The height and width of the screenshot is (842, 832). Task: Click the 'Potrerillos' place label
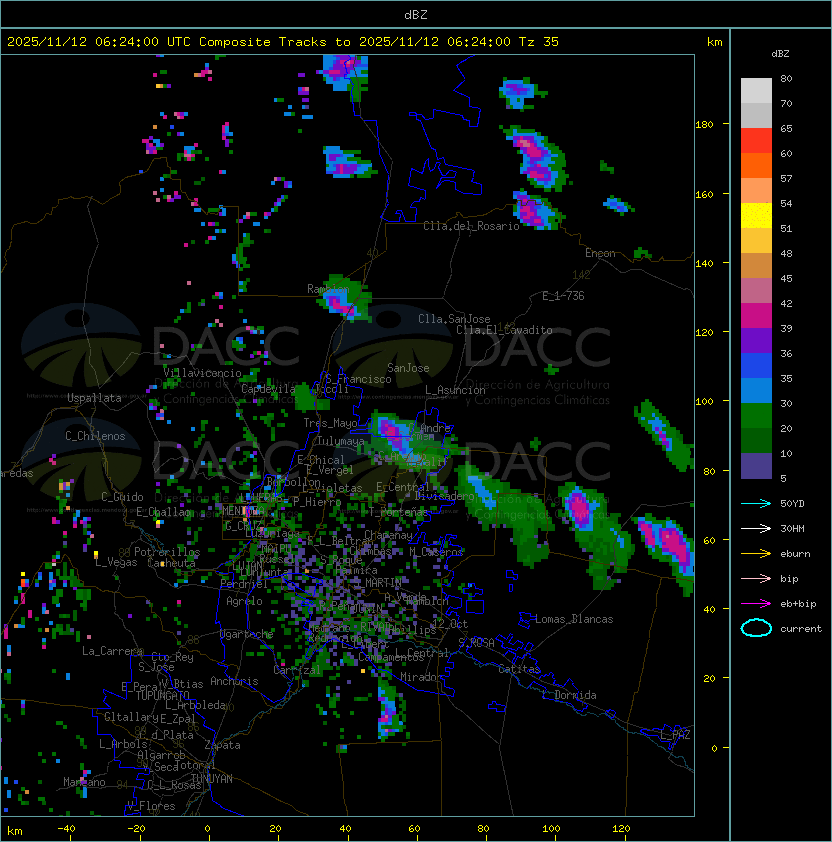(x=167, y=552)
